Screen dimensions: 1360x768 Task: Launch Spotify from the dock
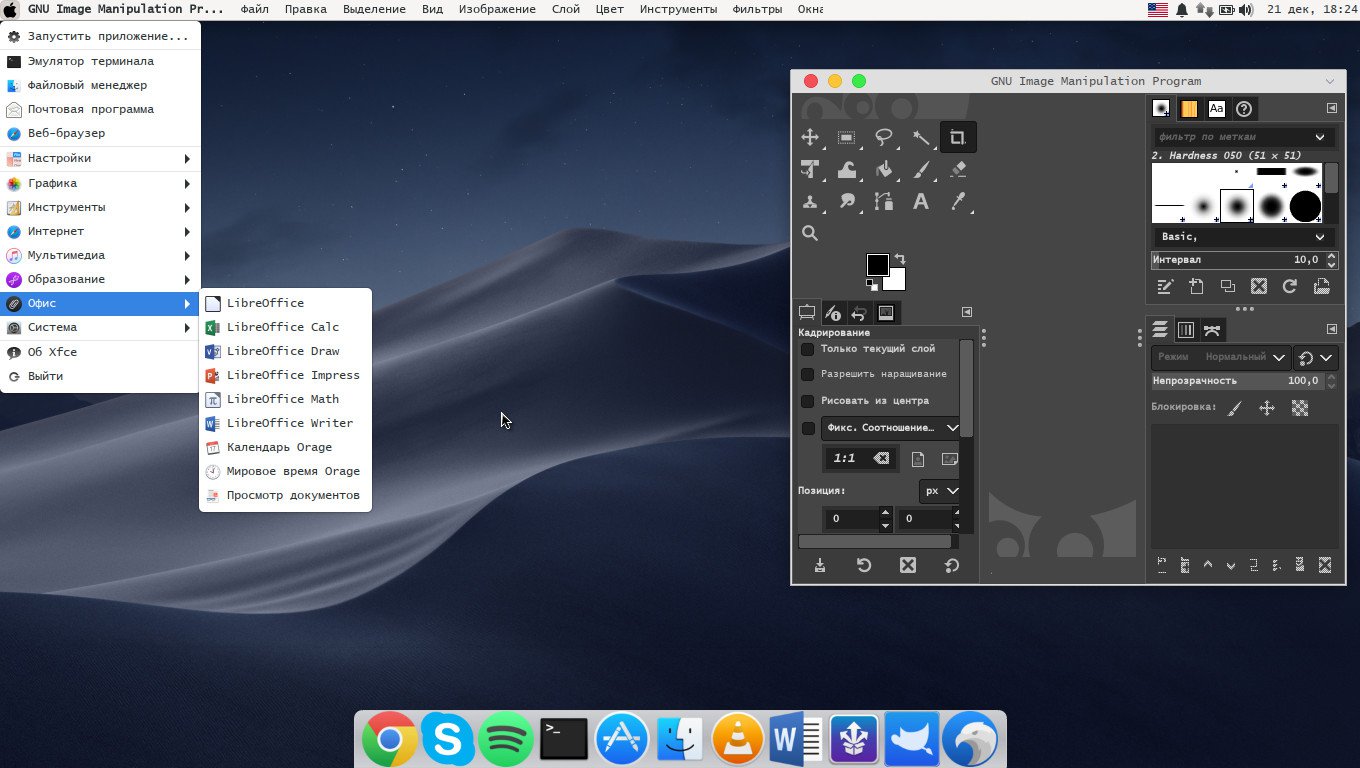[x=506, y=740]
